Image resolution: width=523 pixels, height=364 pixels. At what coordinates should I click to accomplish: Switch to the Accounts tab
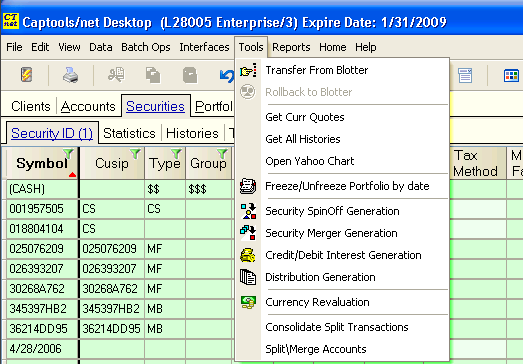pos(88,106)
